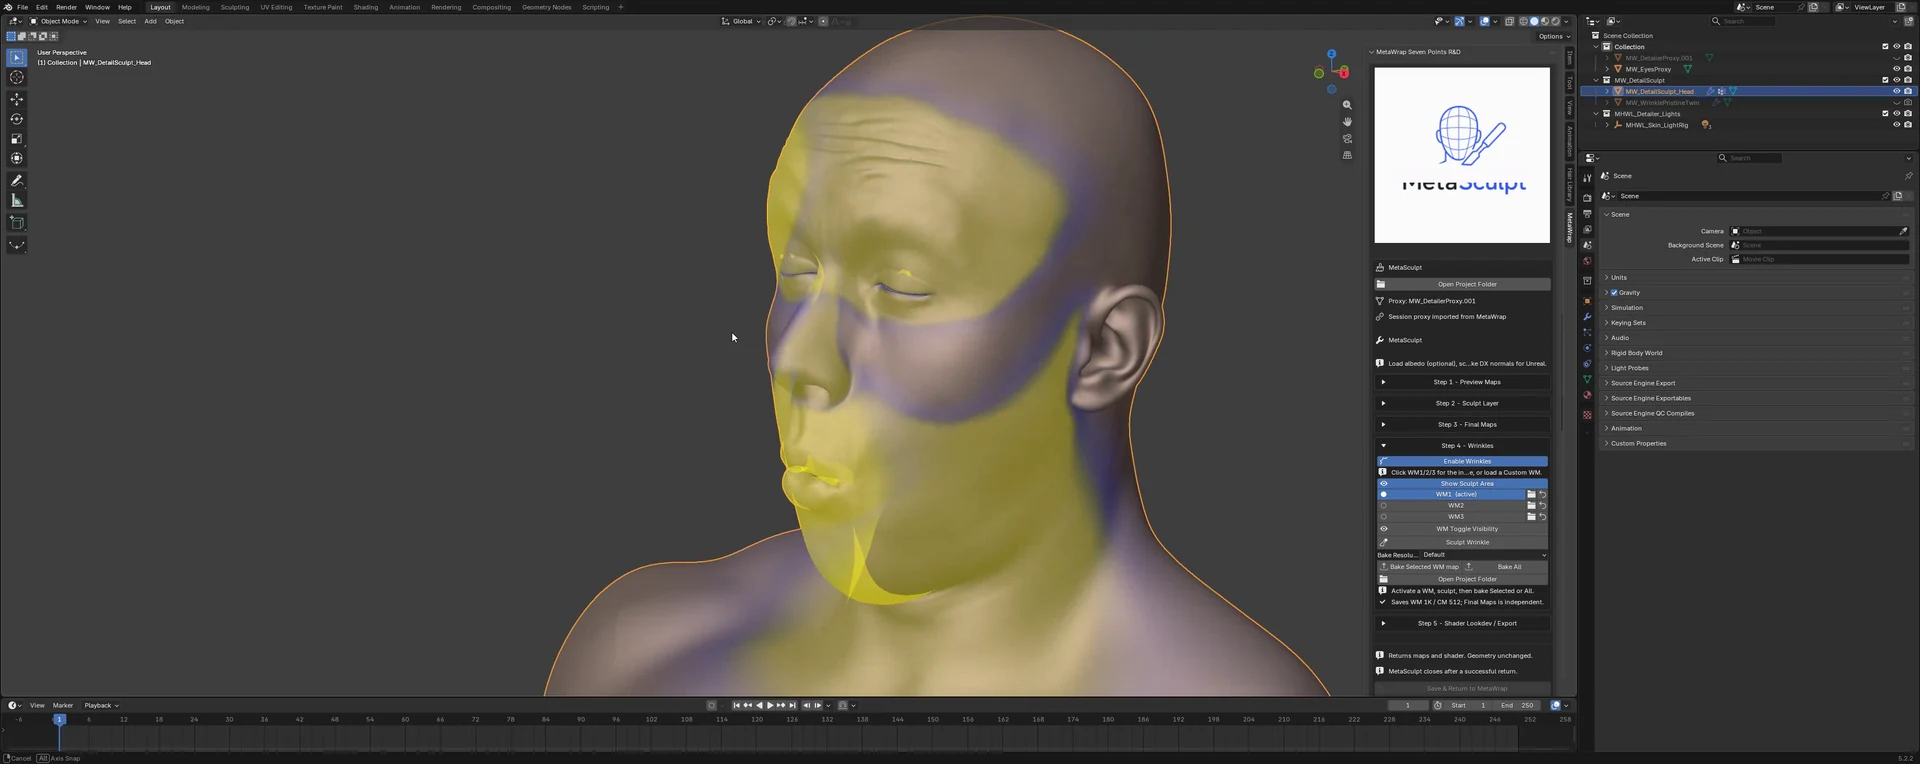Activate the Select Box tool
Screen dimensions: 1920x764
tap(17, 58)
